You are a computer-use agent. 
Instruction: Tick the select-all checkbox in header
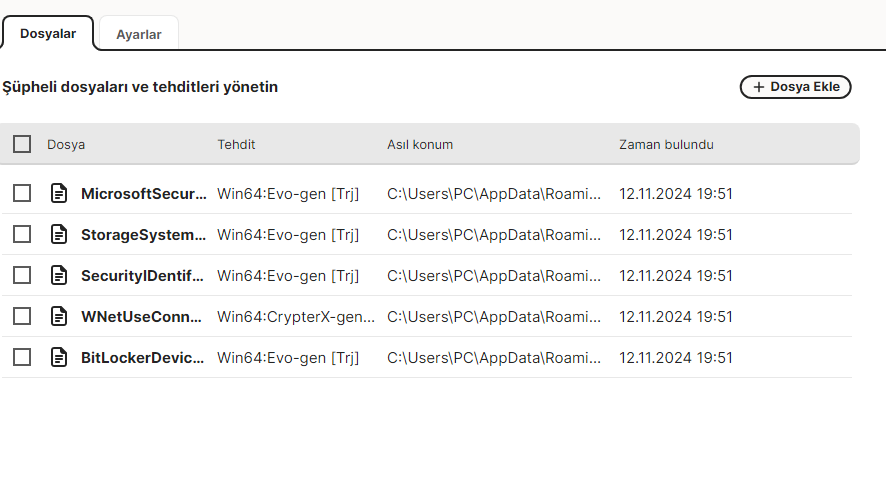point(22,144)
